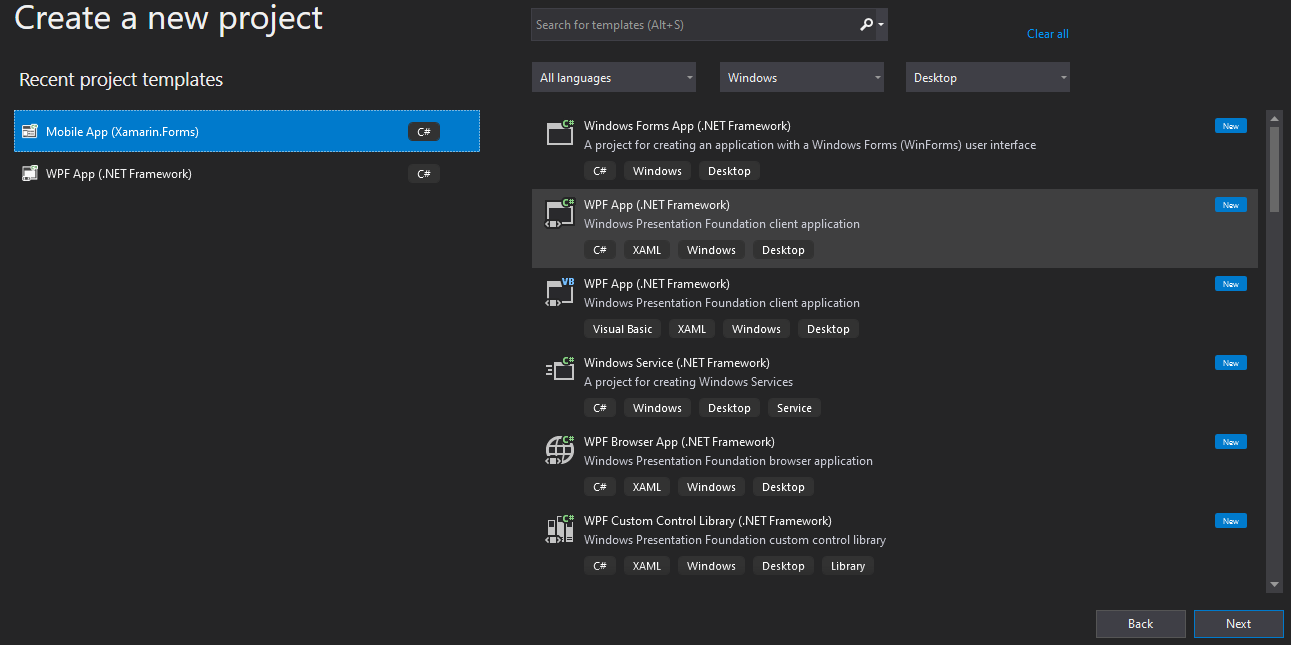Click the C# WPF App template icon
Image resolution: width=1291 pixels, height=645 pixels.
pyautogui.click(x=560, y=213)
